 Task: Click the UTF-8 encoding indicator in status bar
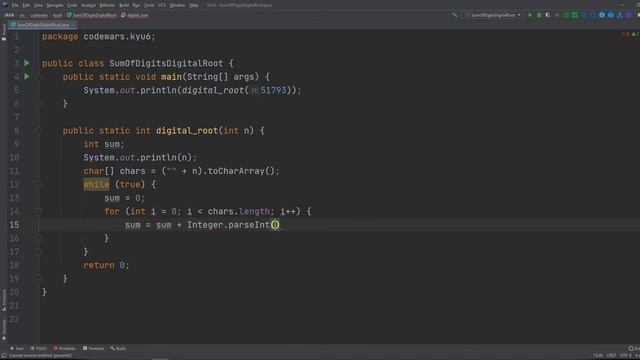pyautogui.click(x=626, y=356)
